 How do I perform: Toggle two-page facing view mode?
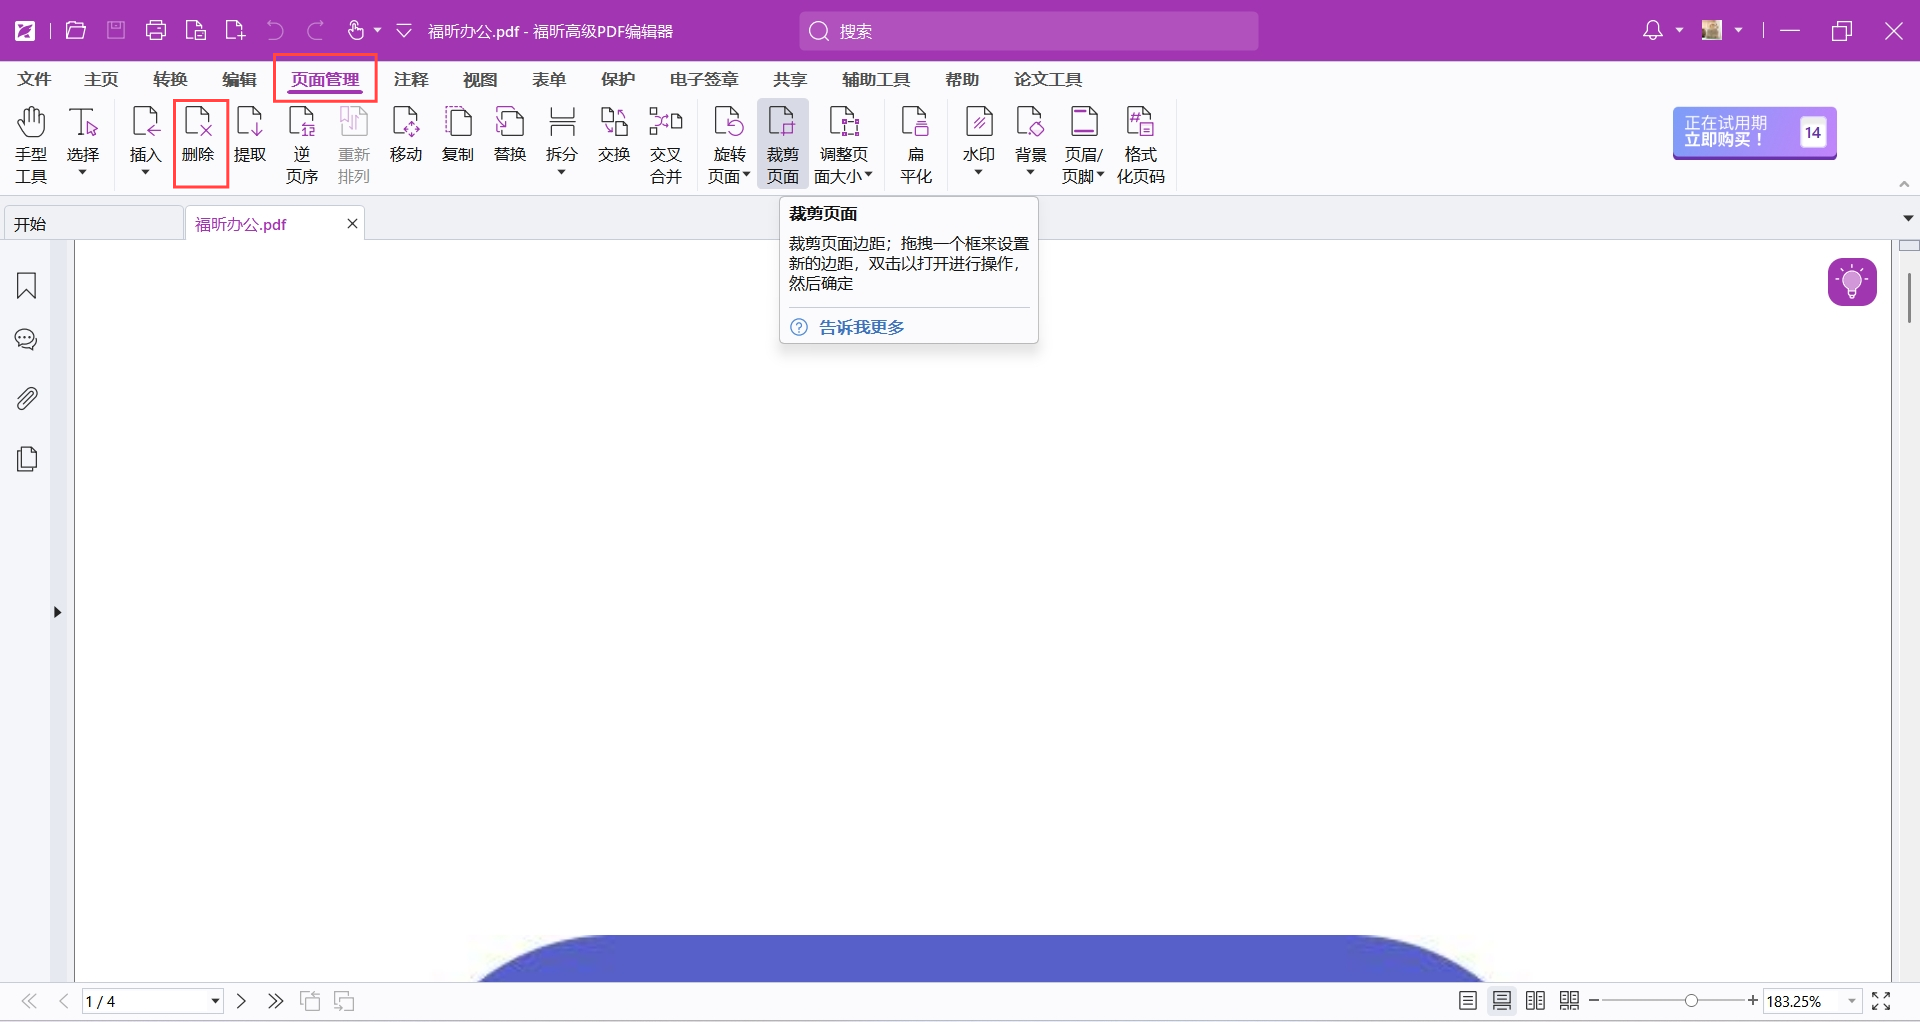1536,1001
